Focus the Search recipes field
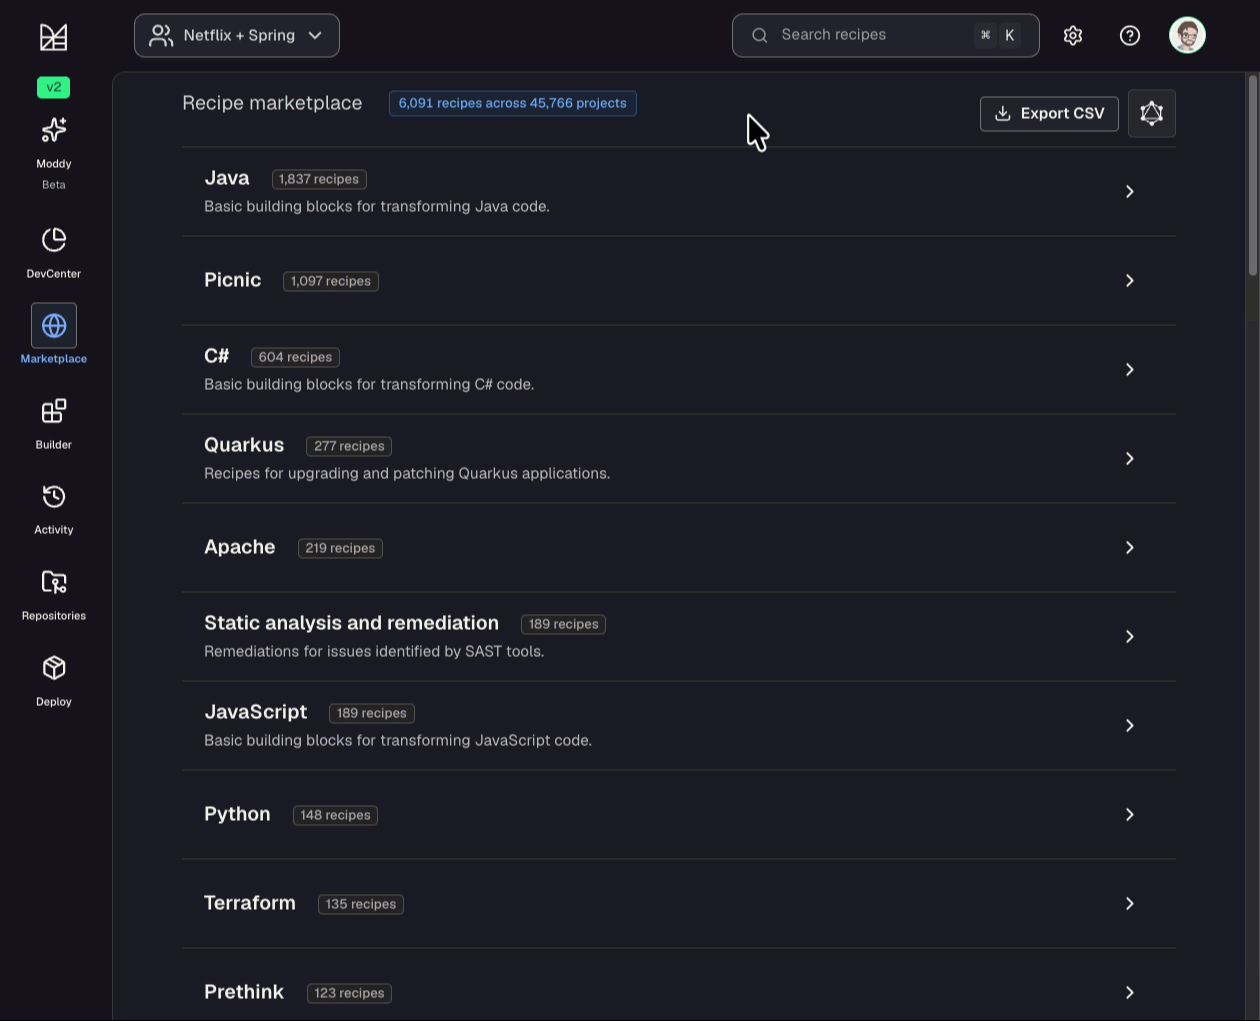 (x=886, y=35)
